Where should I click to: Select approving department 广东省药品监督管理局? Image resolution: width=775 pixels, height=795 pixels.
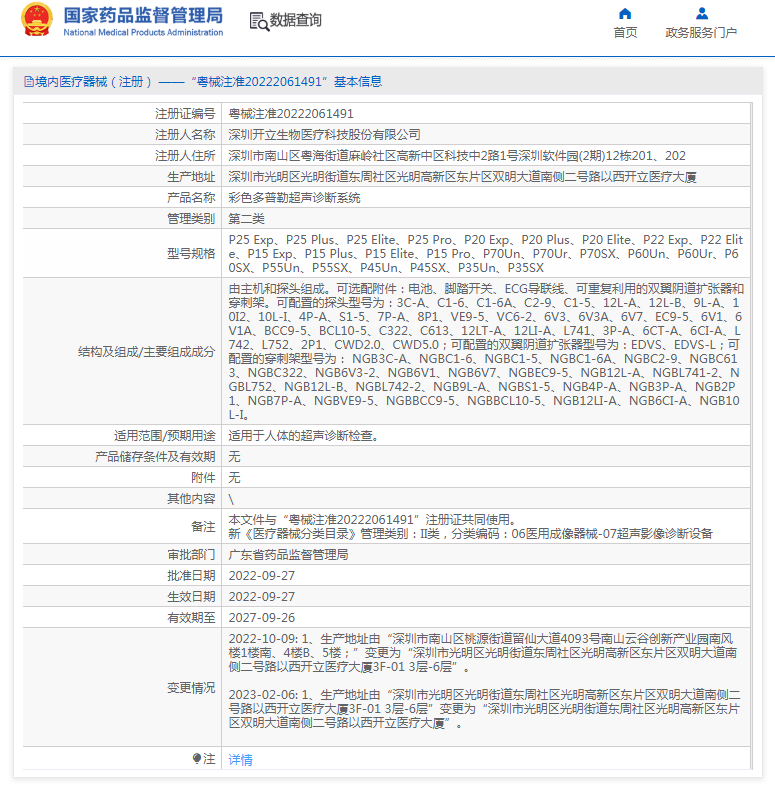point(288,555)
